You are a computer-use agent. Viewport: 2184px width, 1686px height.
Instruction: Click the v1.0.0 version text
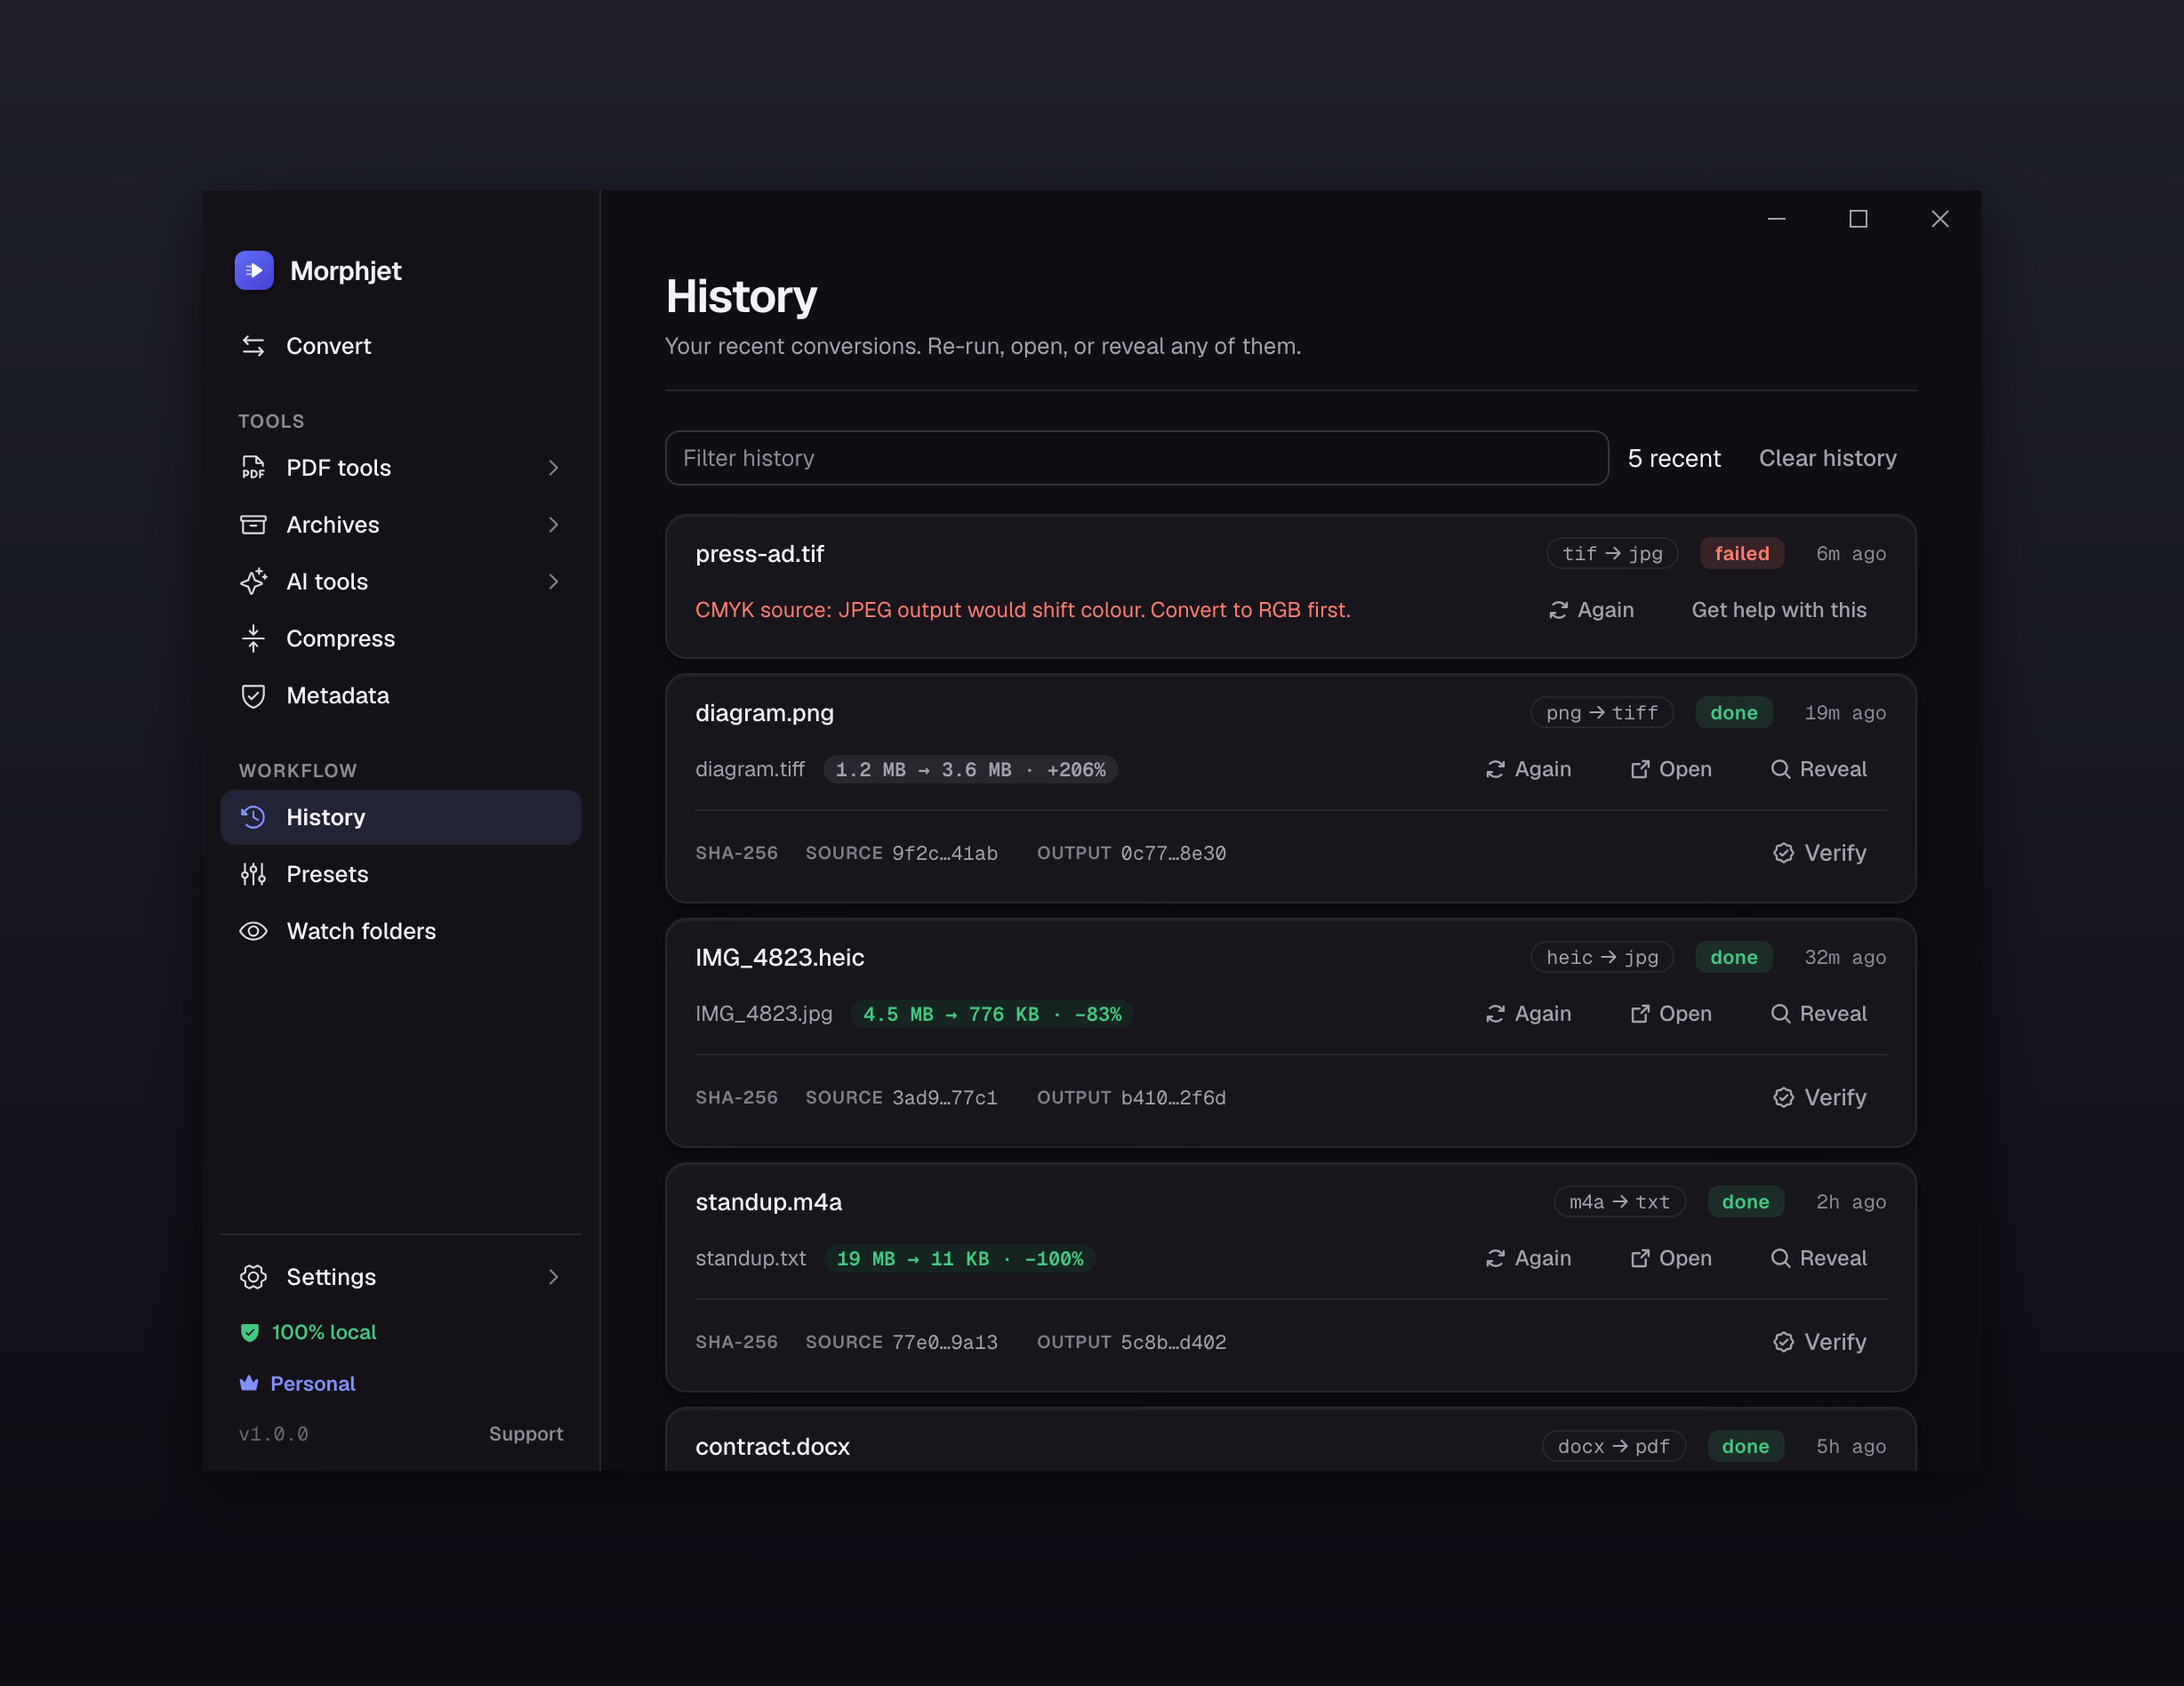point(273,1433)
